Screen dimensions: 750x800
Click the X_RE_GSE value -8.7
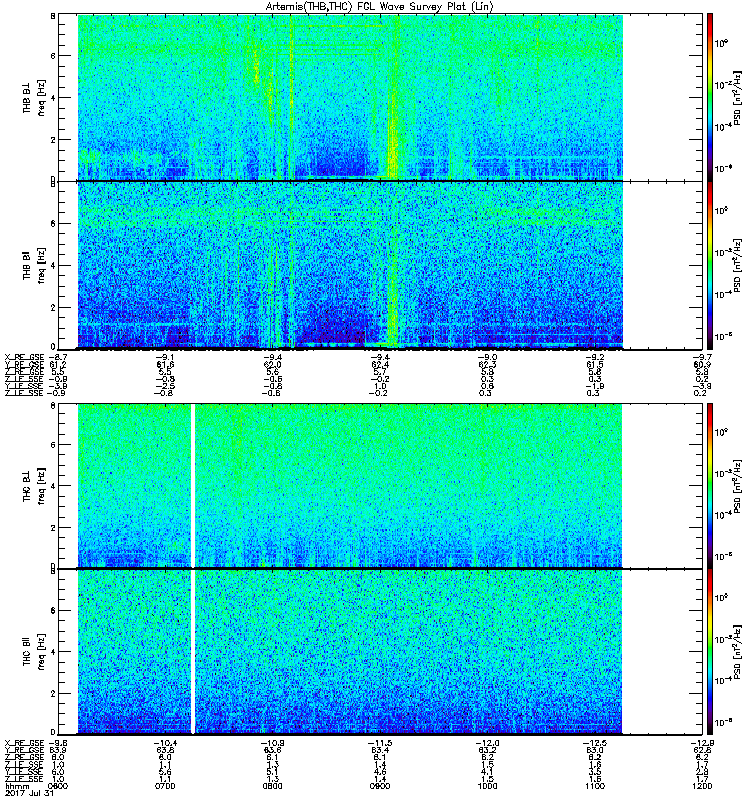[x=57, y=358]
